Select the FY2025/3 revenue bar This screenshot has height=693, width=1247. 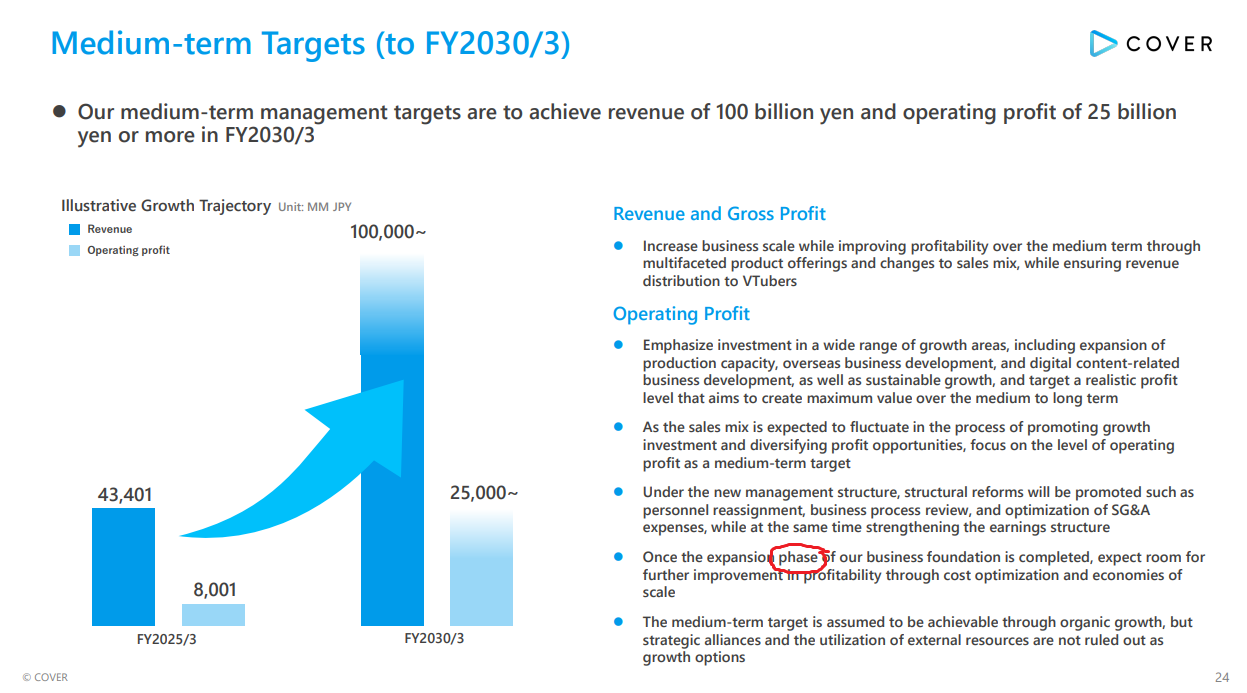[x=124, y=567]
